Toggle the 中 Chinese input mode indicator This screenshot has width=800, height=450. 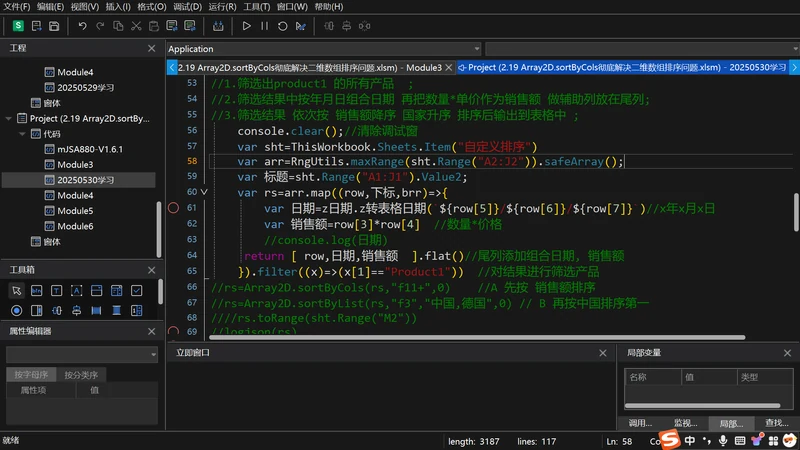[x=690, y=440]
